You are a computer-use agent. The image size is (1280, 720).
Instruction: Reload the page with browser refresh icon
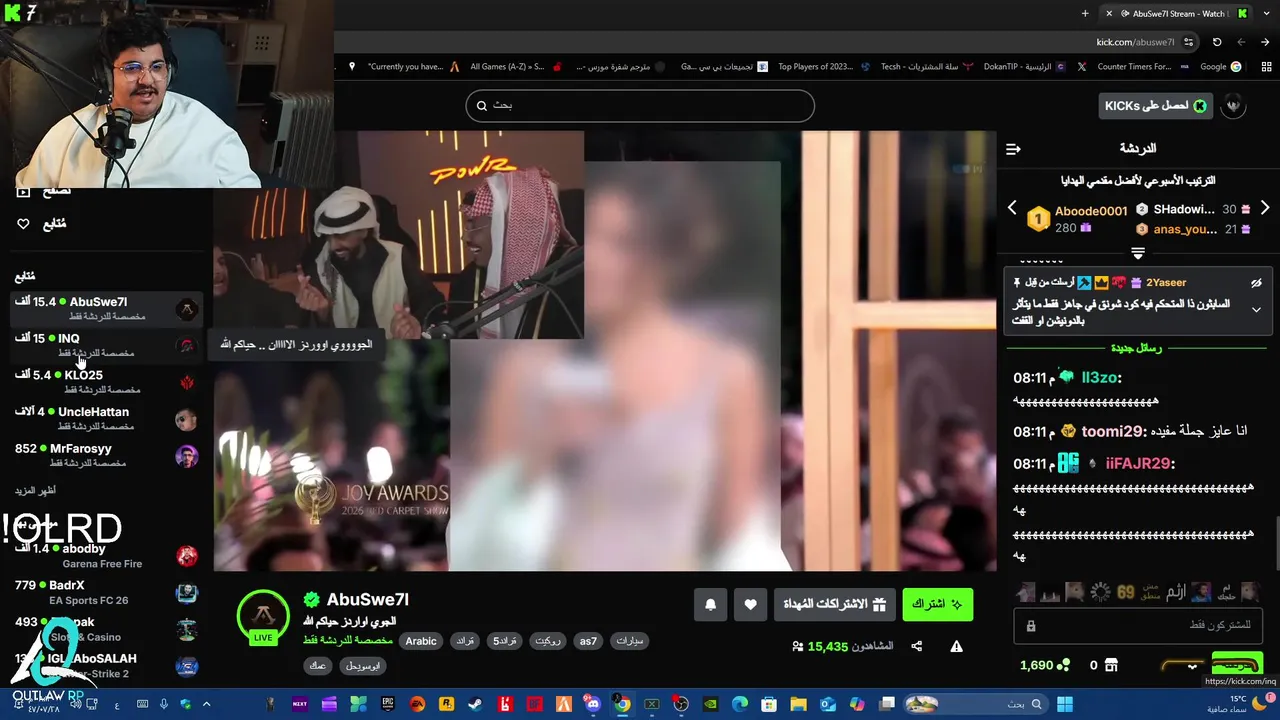pyautogui.click(x=1217, y=42)
